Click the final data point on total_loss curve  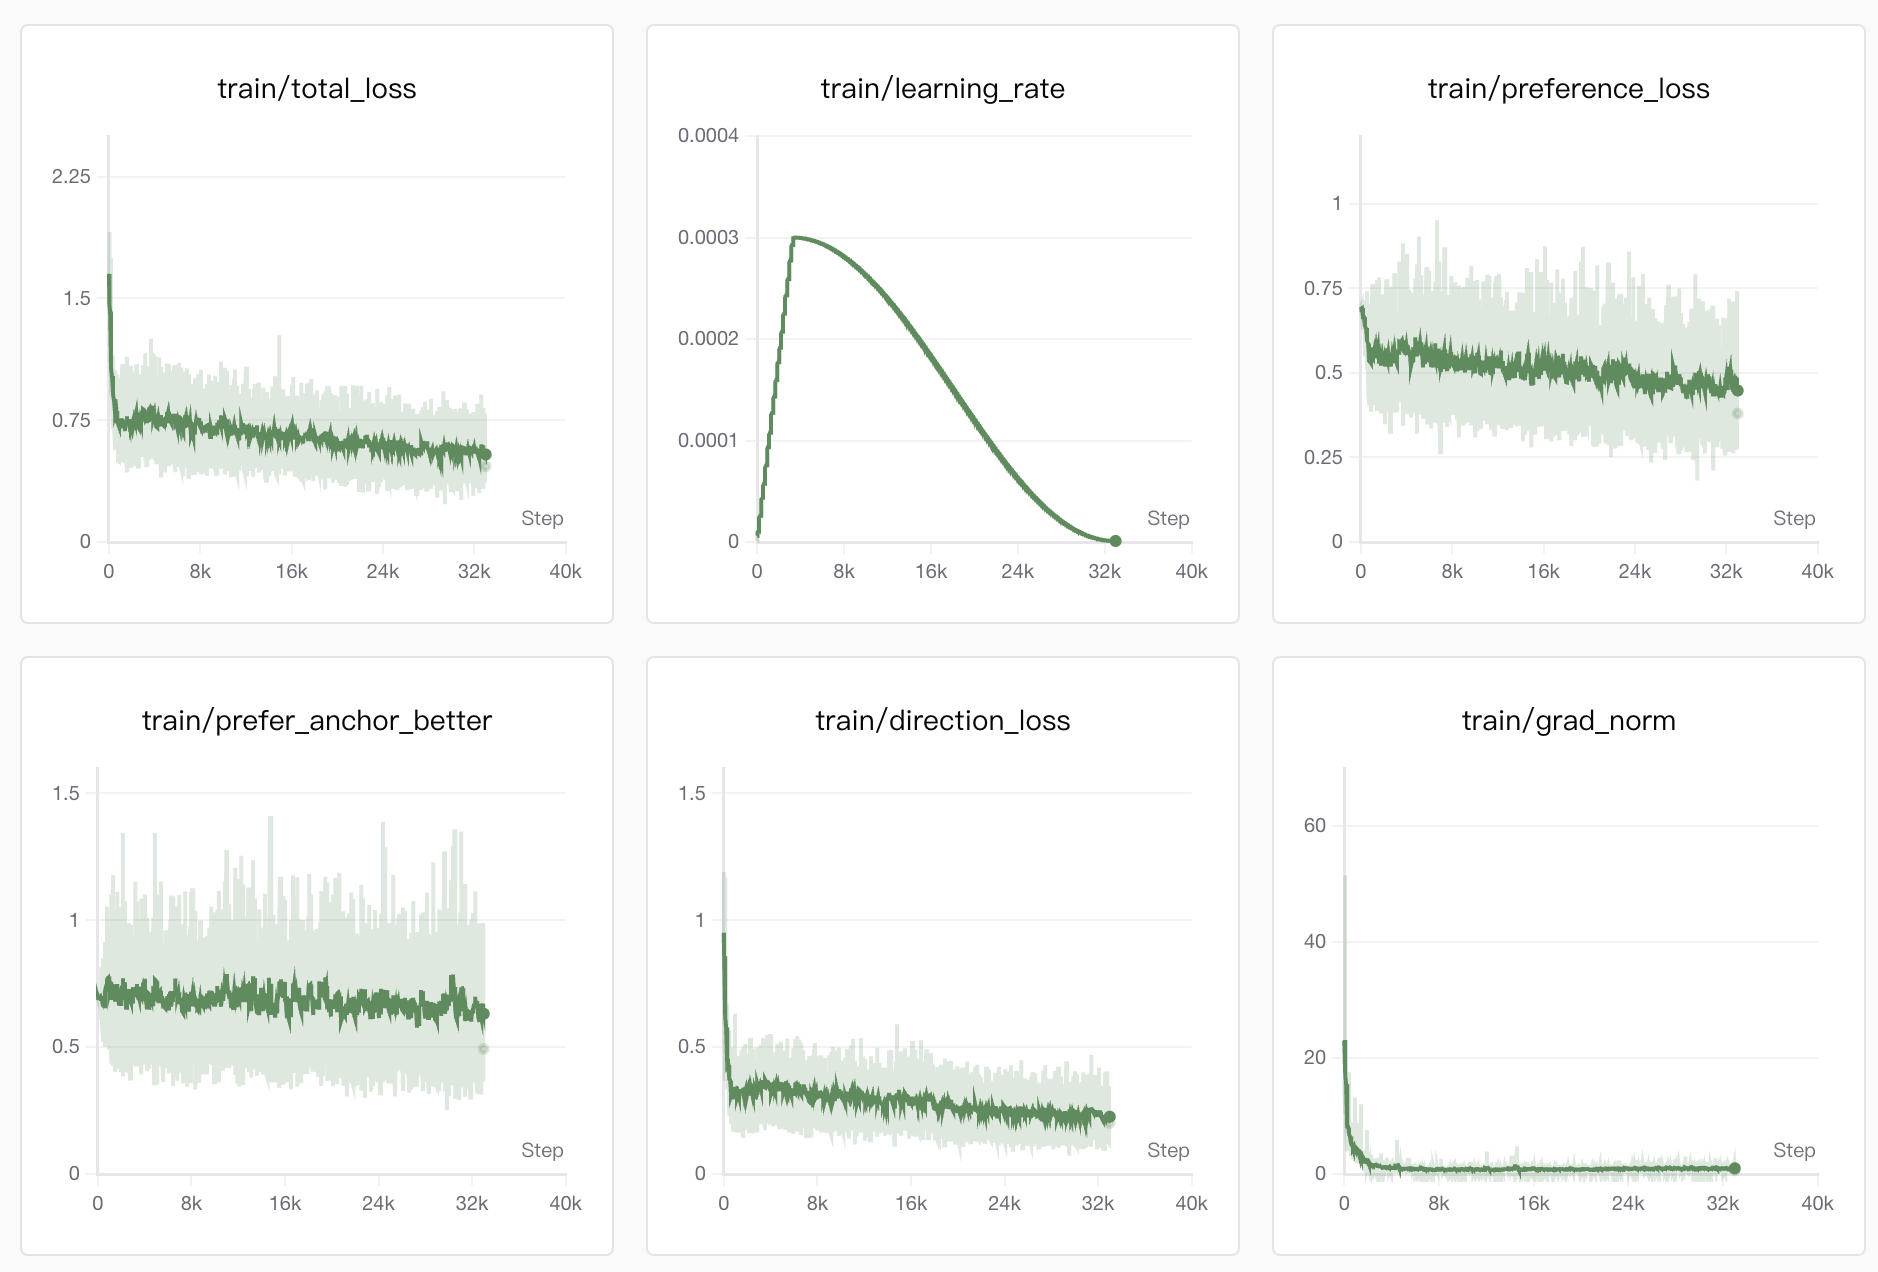click(485, 454)
